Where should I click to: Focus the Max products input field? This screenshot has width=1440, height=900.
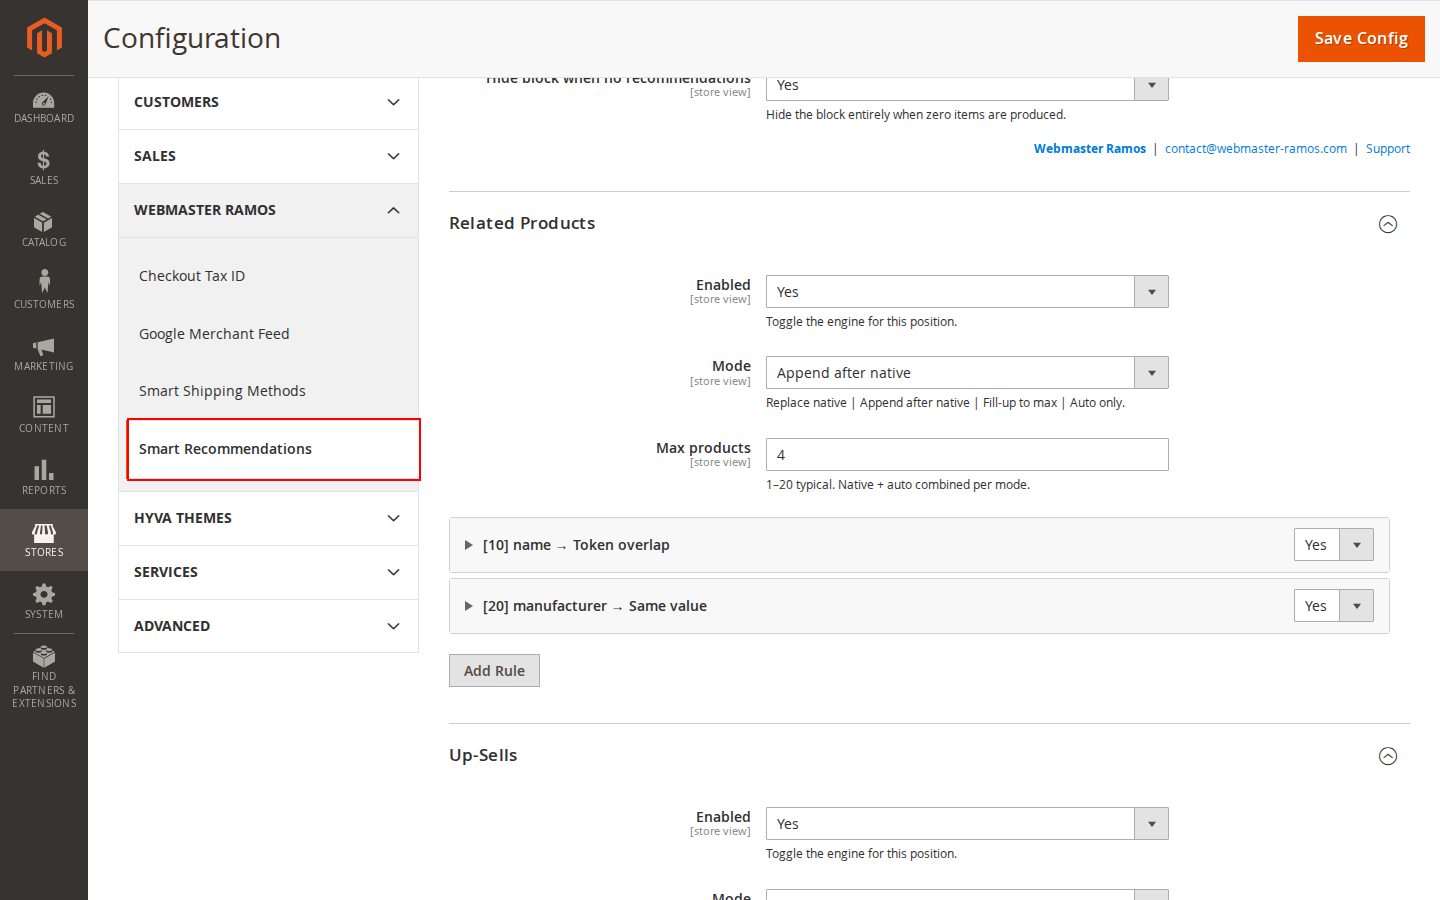(x=967, y=455)
